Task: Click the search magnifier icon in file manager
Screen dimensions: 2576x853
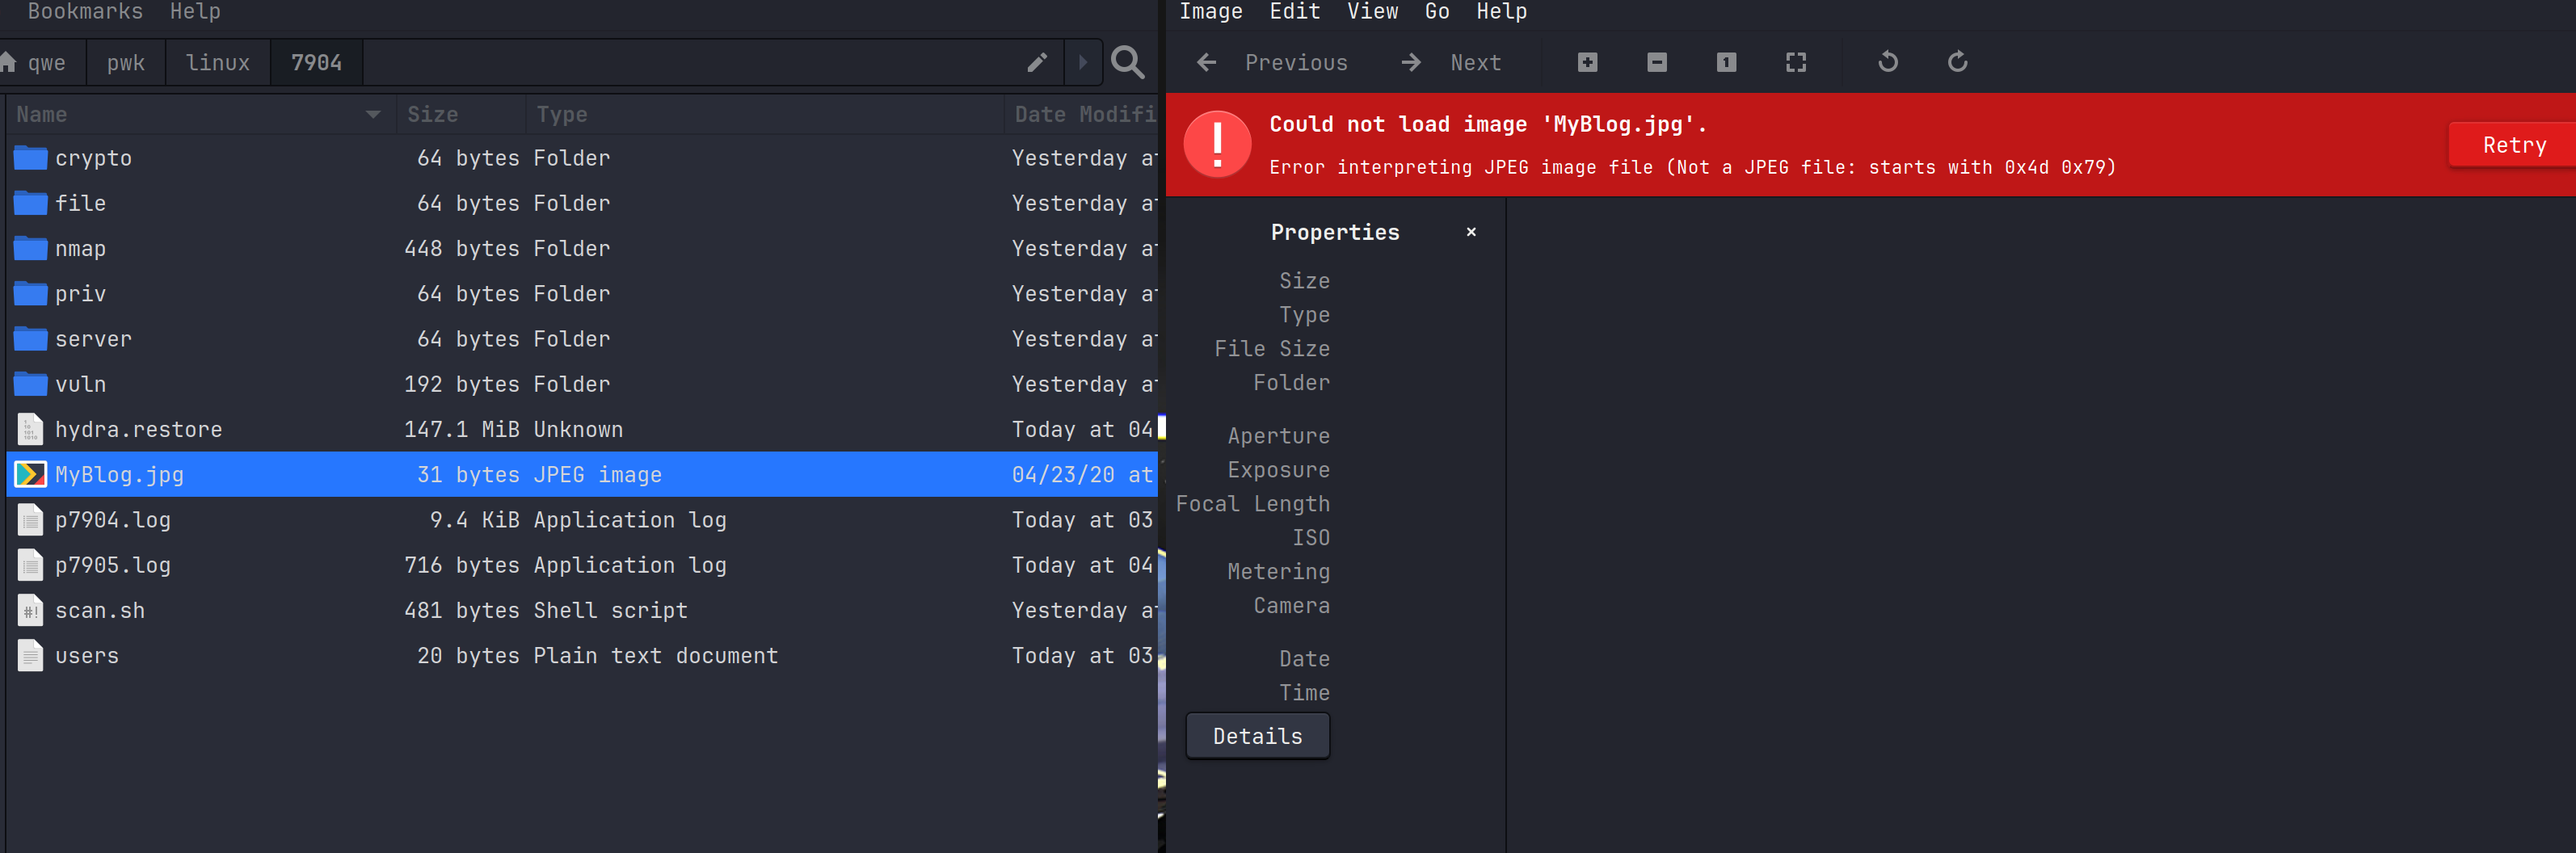Action: point(1127,62)
